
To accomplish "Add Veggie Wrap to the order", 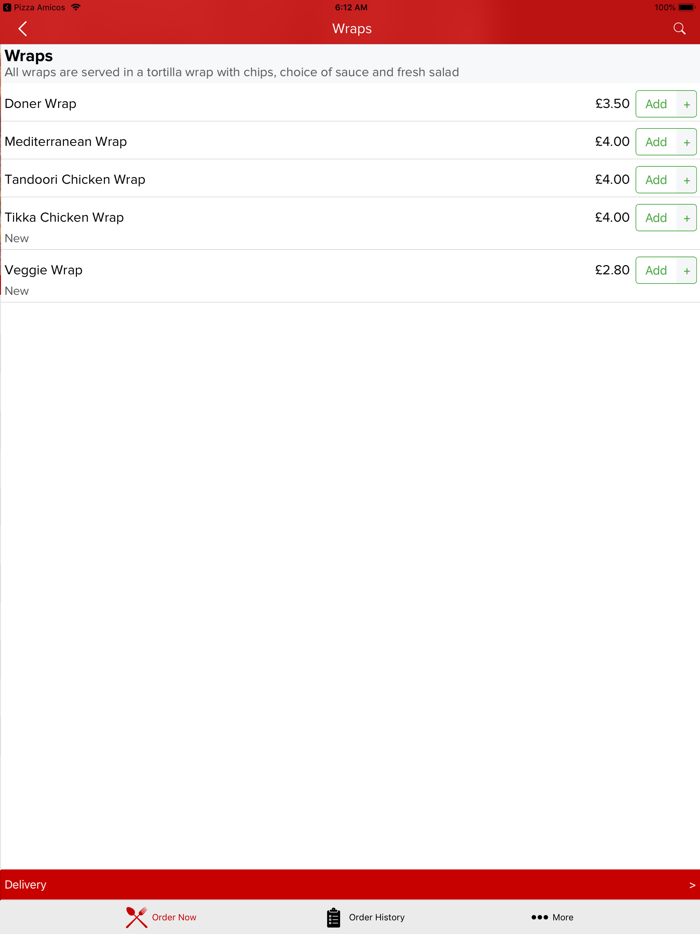I will [656, 271].
